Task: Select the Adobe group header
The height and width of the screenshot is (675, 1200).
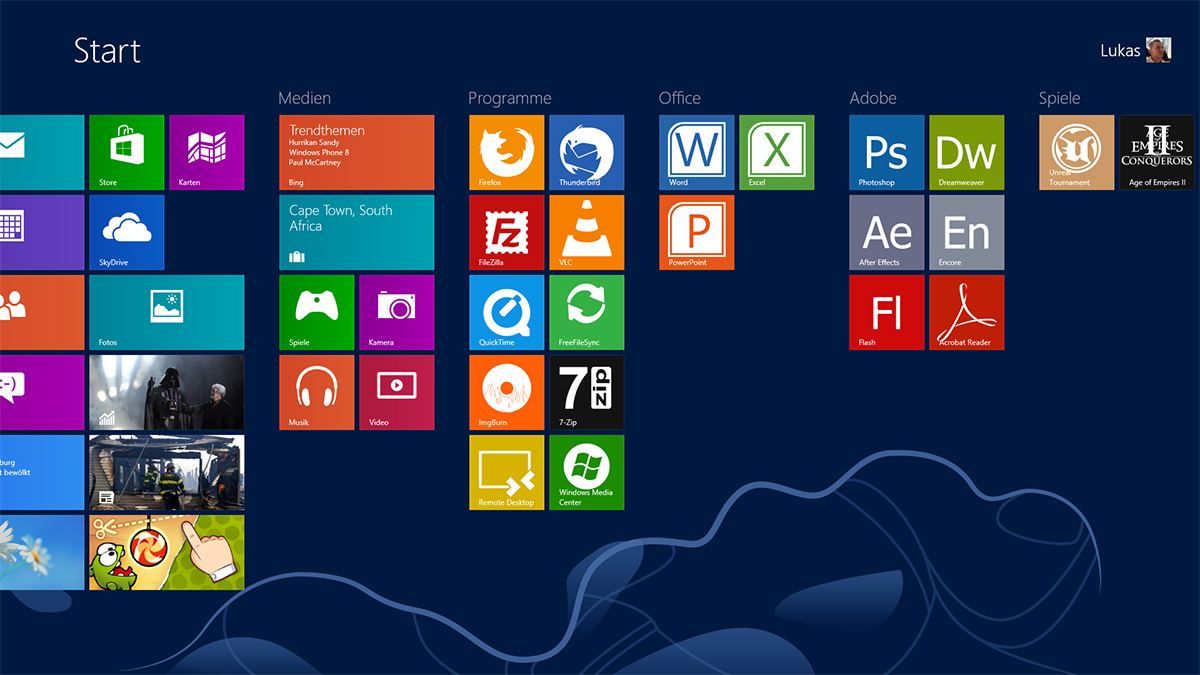Action: pos(872,98)
